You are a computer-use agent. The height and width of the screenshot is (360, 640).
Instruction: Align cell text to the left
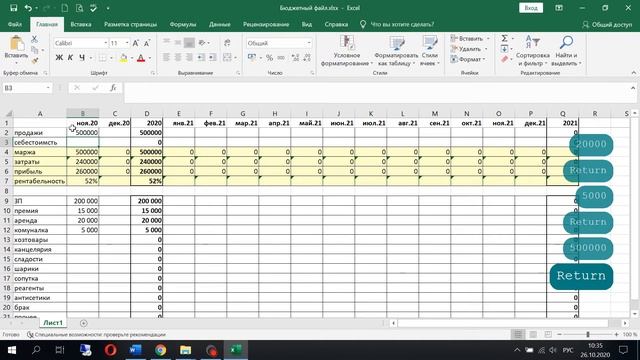tap(166, 58)
